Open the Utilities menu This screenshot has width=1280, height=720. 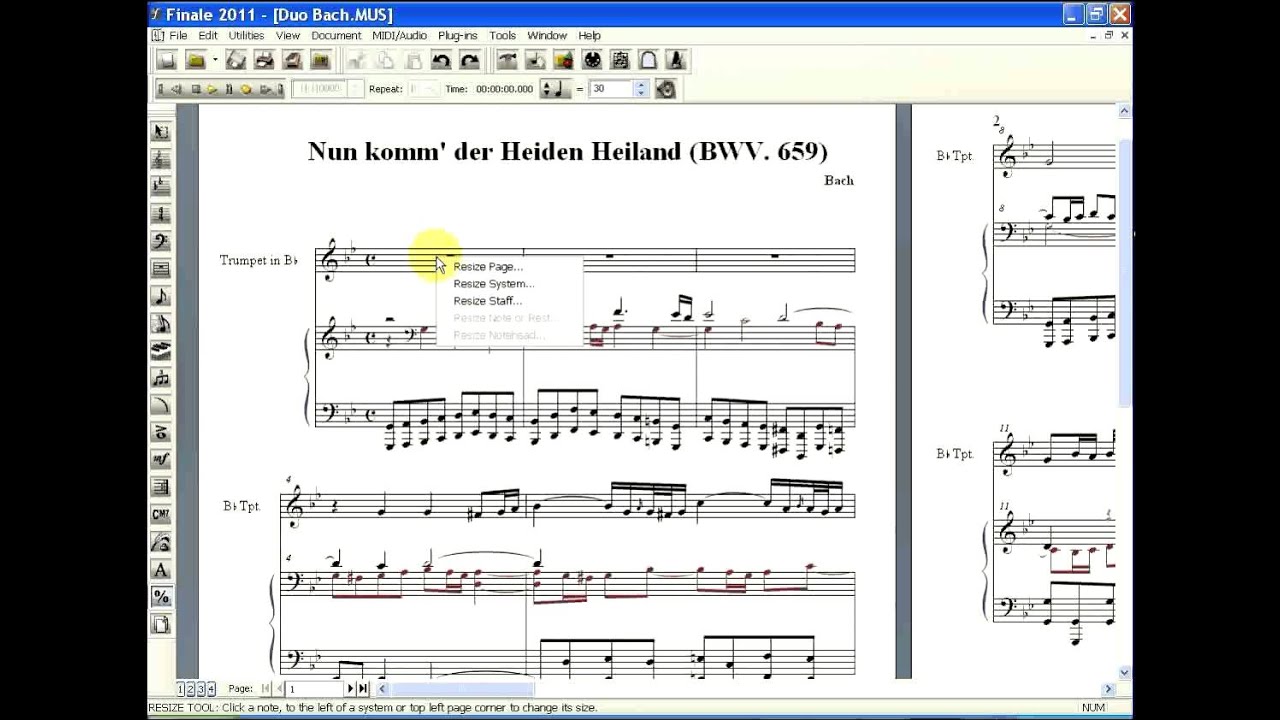(x=246, y=35)
